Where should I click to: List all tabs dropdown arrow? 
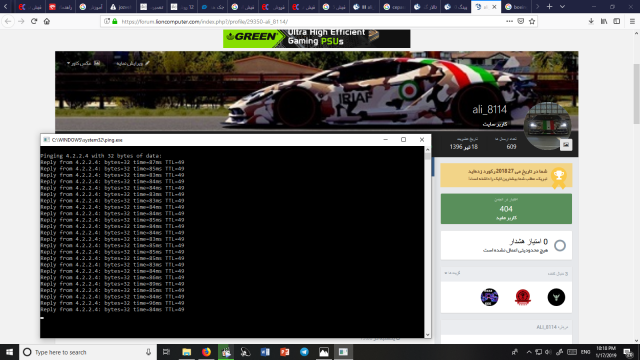pyautogui.click(x=562, y=7)
